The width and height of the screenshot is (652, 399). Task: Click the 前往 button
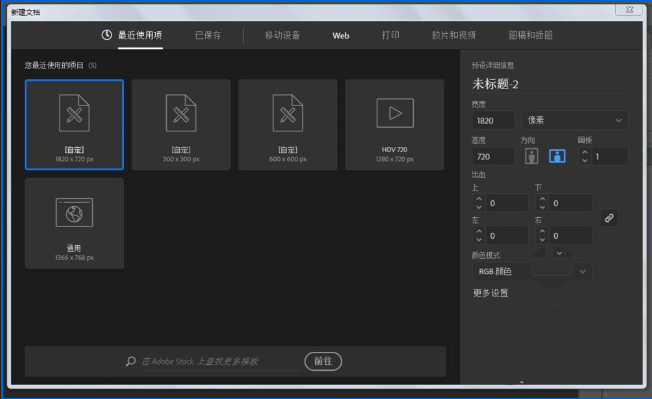coord(323,361)
